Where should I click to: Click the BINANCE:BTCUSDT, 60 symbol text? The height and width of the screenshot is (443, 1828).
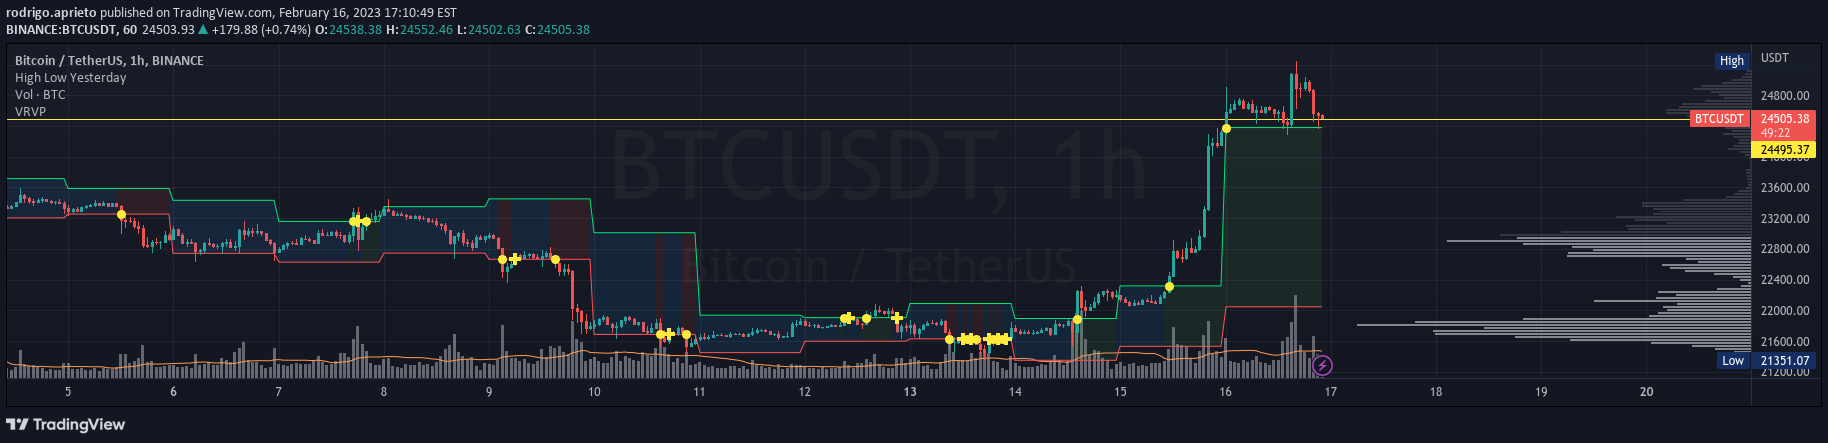click(72, 30)
